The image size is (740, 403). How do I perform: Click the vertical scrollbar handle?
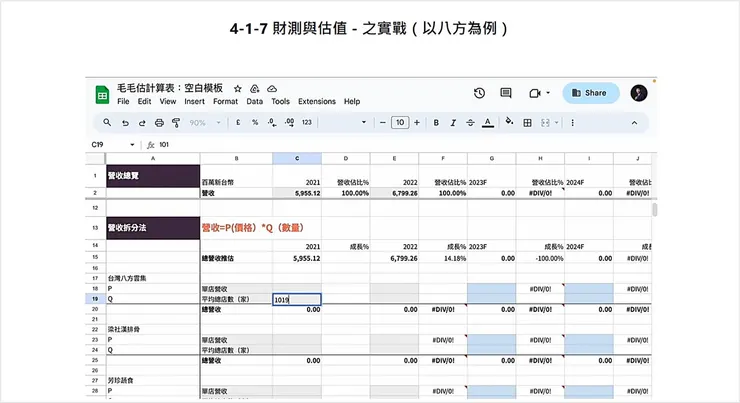click(x=655, y=210)
